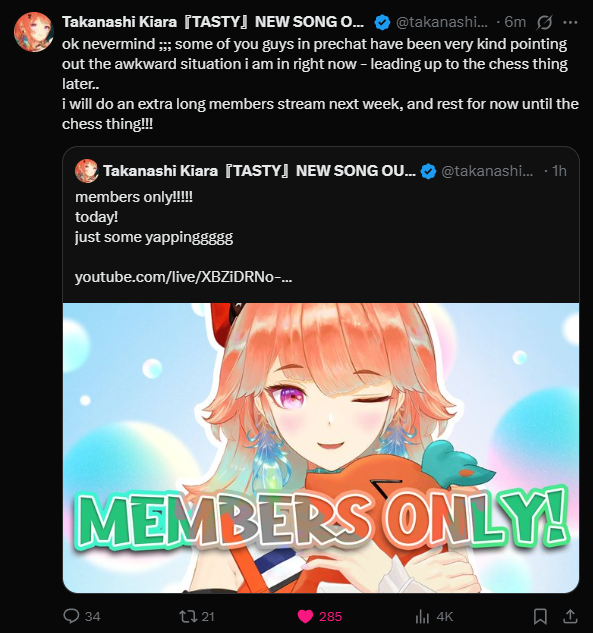Click the Grok explain icon beside 6m
Screen dimensions: 593x633
[544, 23]
